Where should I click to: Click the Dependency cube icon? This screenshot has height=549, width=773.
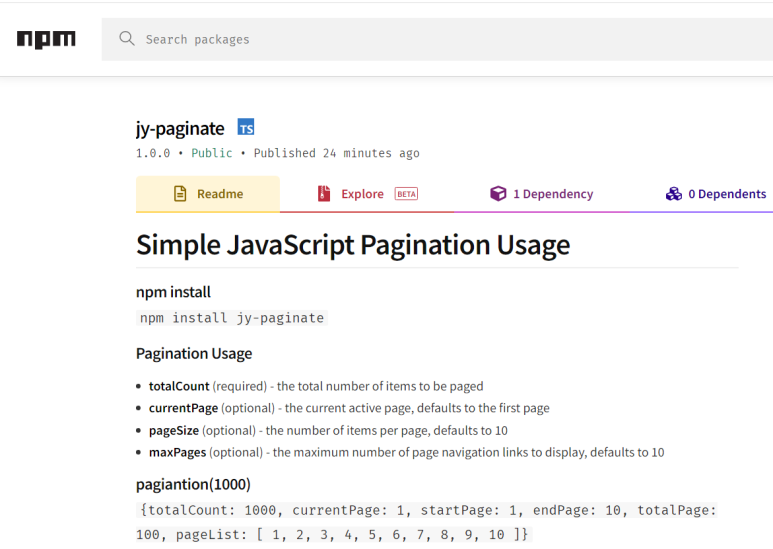coord(498,194)
